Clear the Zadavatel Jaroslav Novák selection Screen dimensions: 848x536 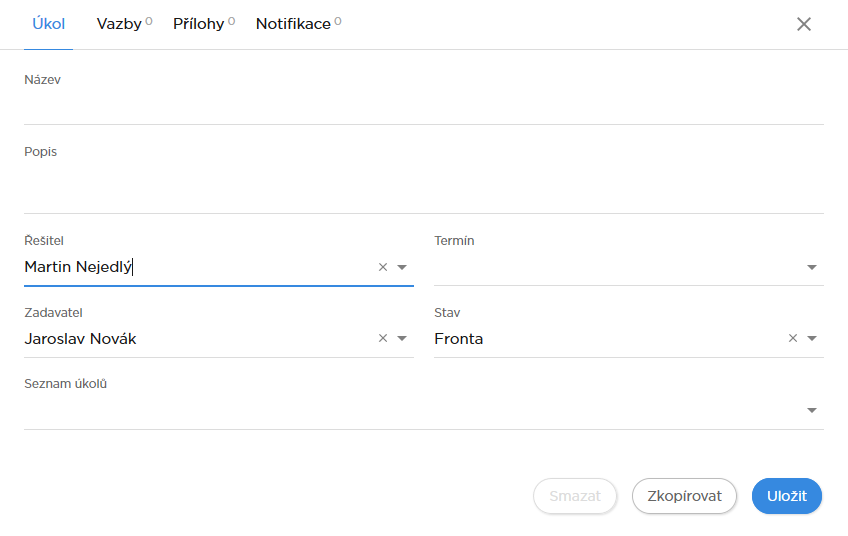(382, 339)
